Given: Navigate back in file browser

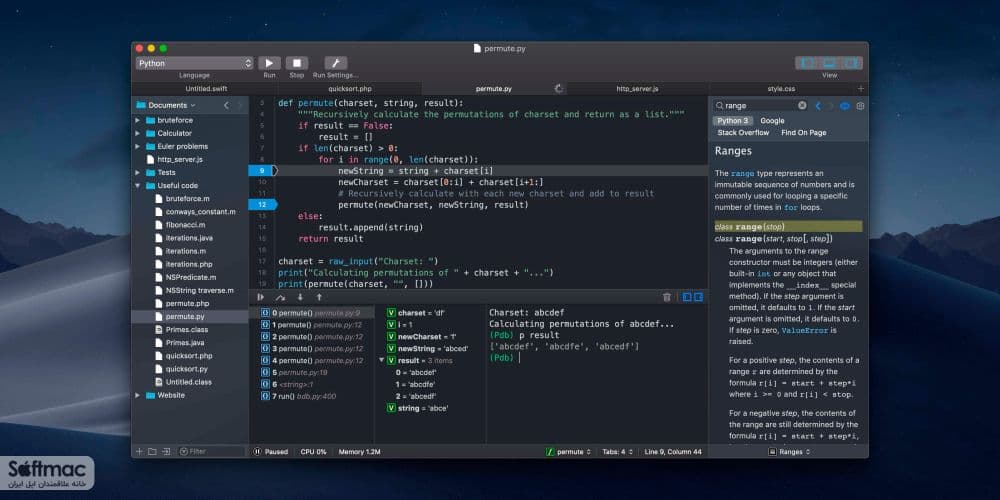Looking at the screenshot, I should (226, 105).
